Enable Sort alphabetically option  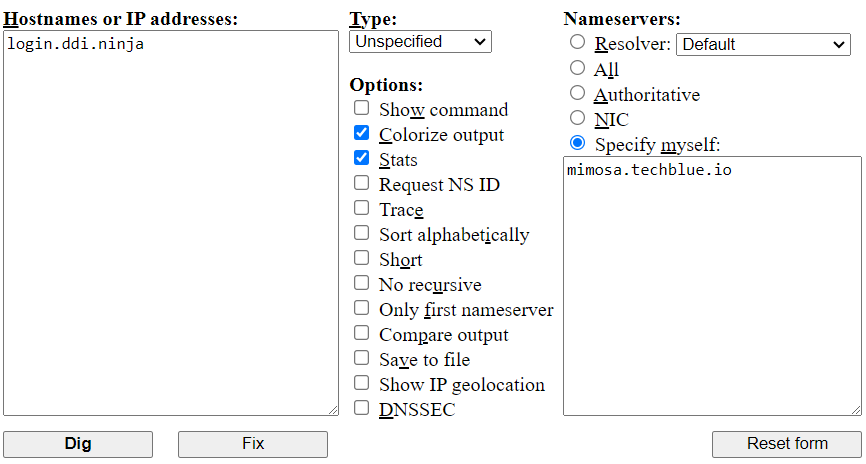click(x=361, y=233)
